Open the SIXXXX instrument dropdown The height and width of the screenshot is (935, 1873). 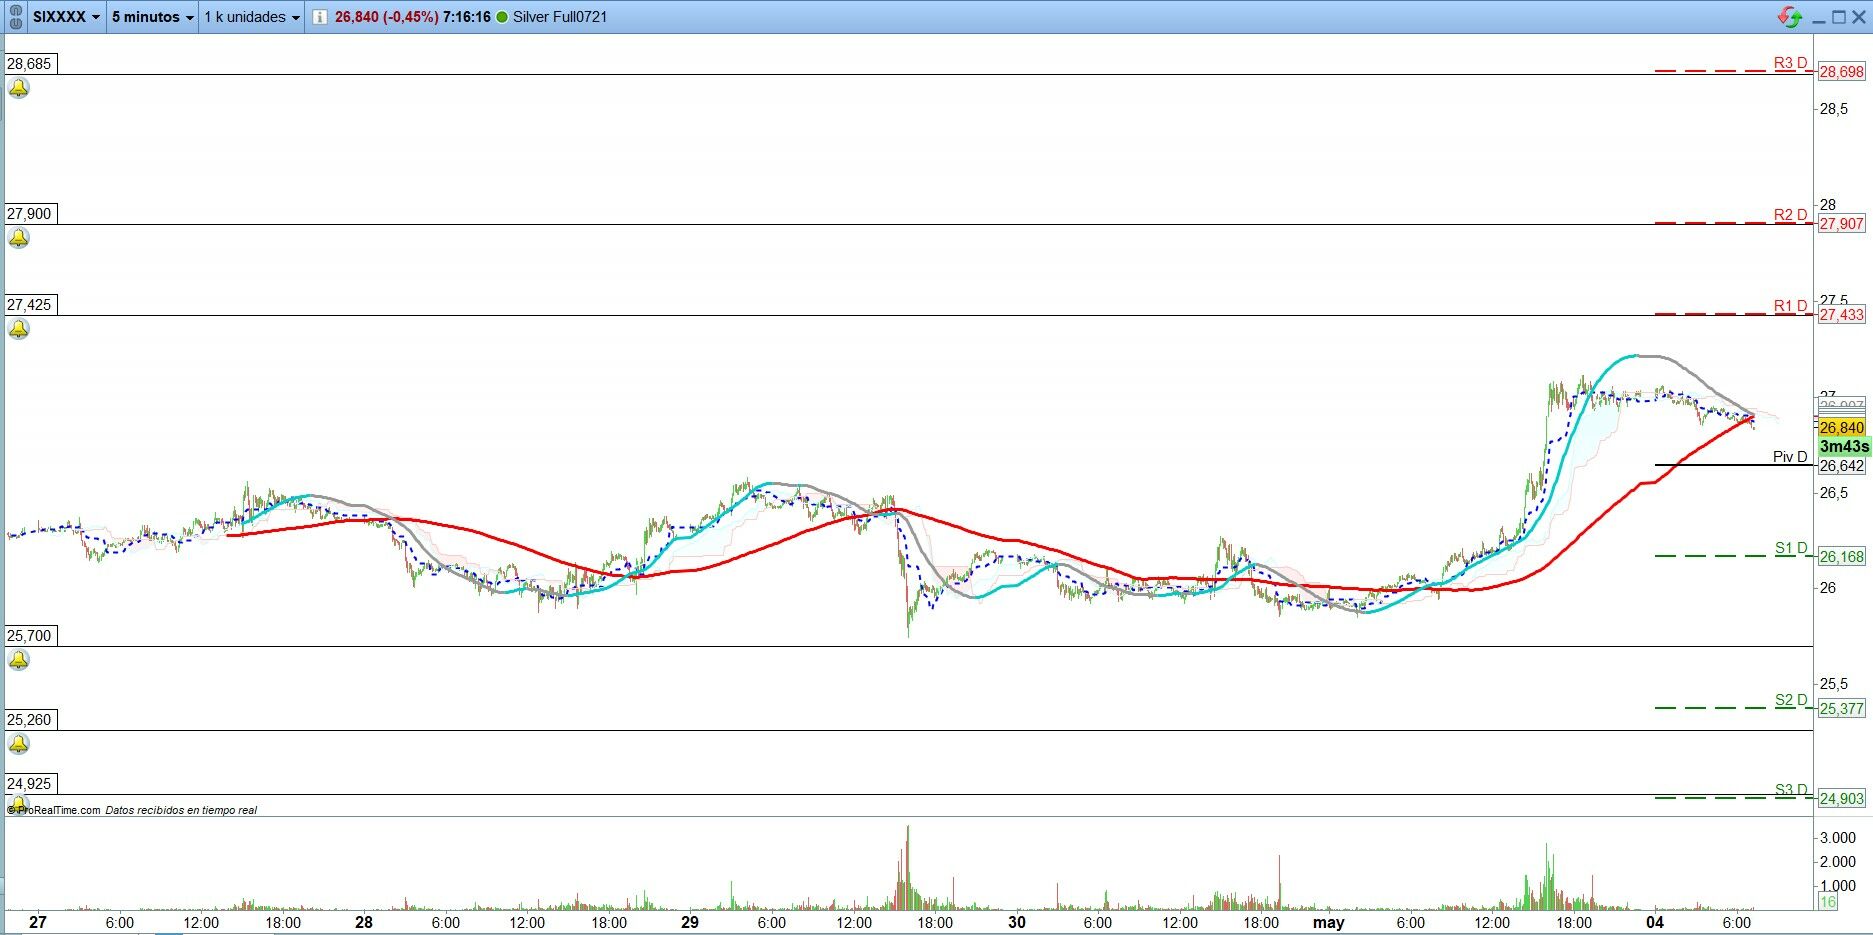point(66,17)
